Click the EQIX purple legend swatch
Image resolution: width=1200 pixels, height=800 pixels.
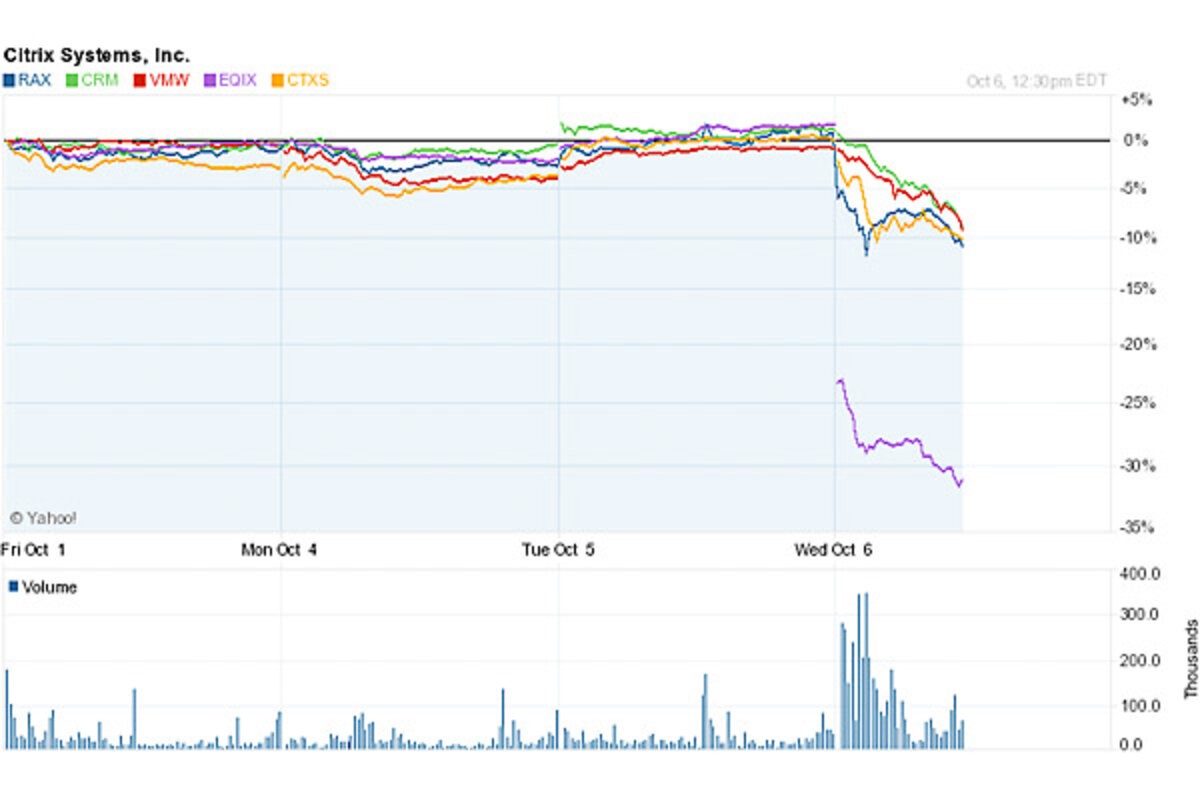(210, 80)
